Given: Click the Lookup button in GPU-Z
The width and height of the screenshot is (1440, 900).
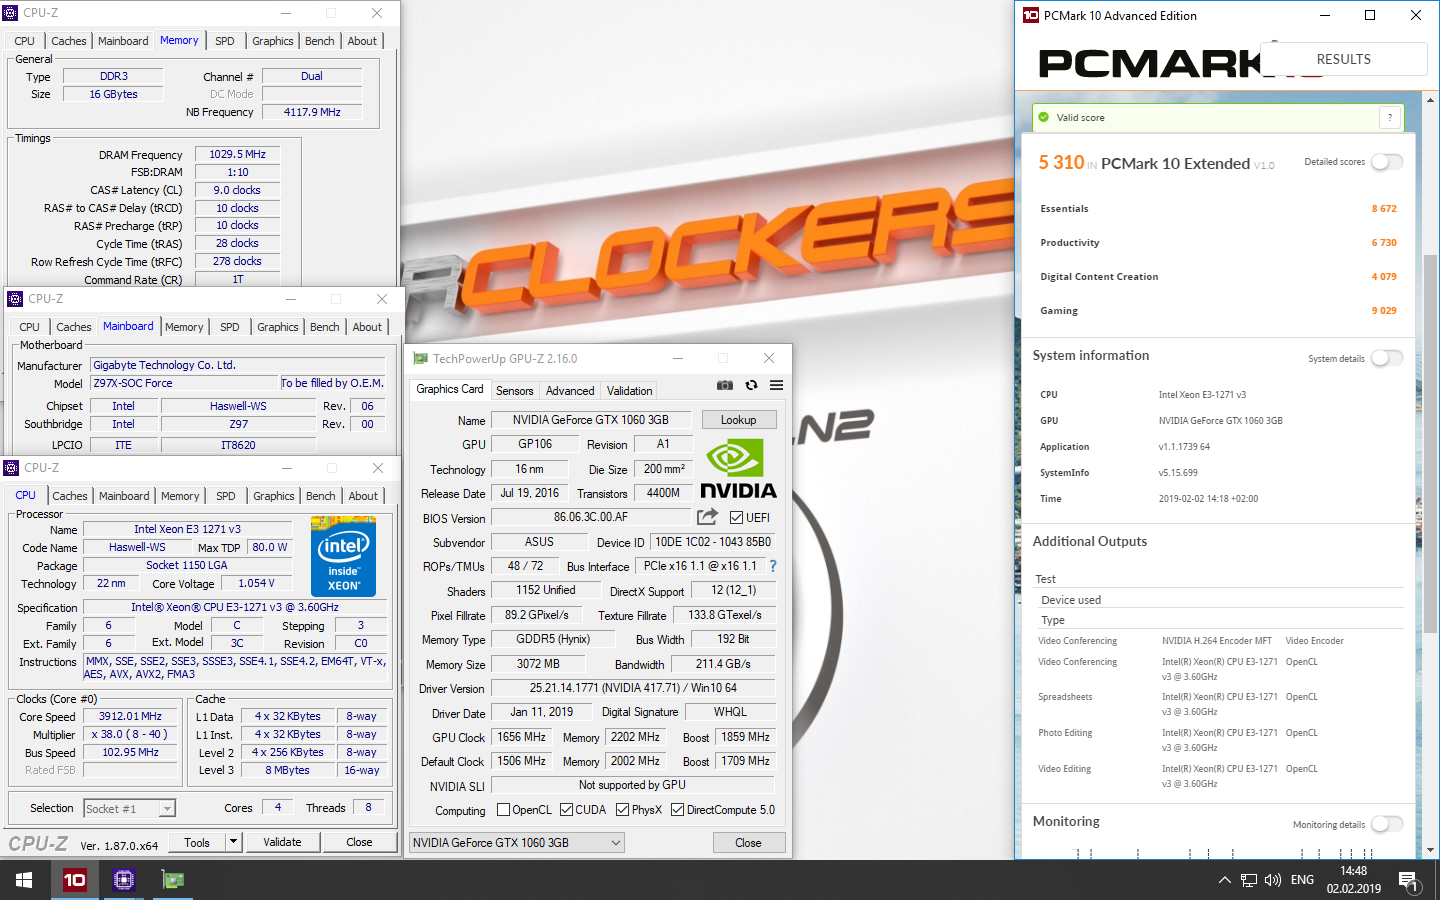Looking at the screenshot, I should click(739, 420).
